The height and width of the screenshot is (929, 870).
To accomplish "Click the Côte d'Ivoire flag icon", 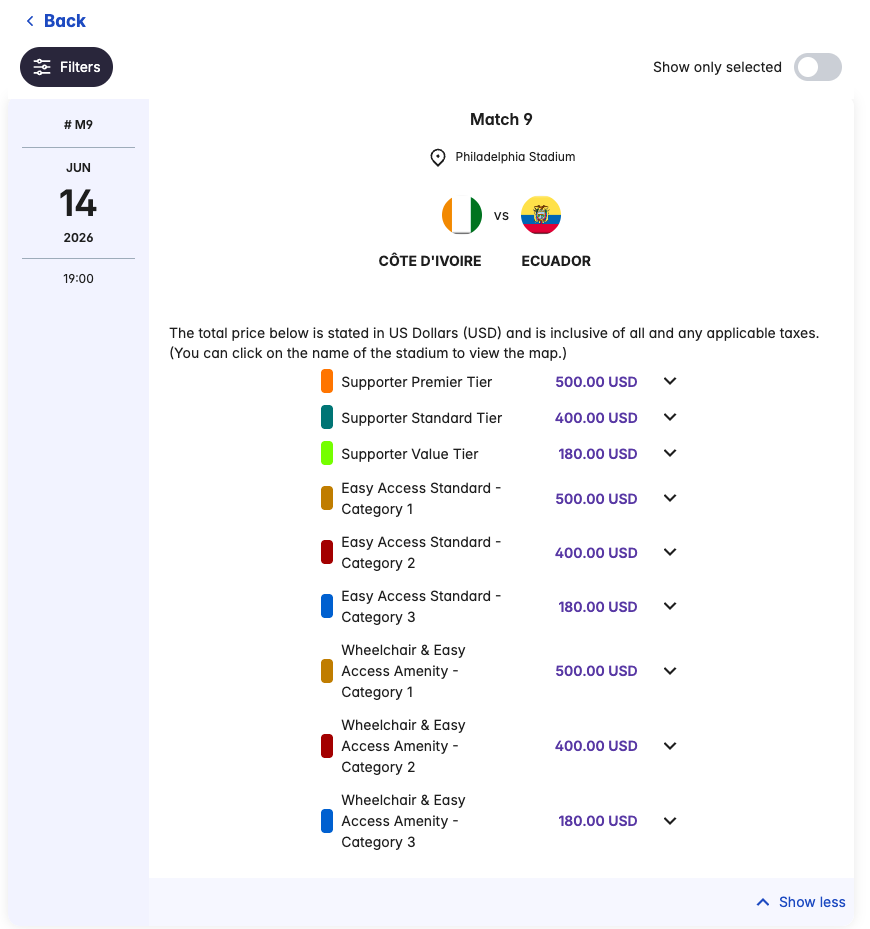I will 461,215.
